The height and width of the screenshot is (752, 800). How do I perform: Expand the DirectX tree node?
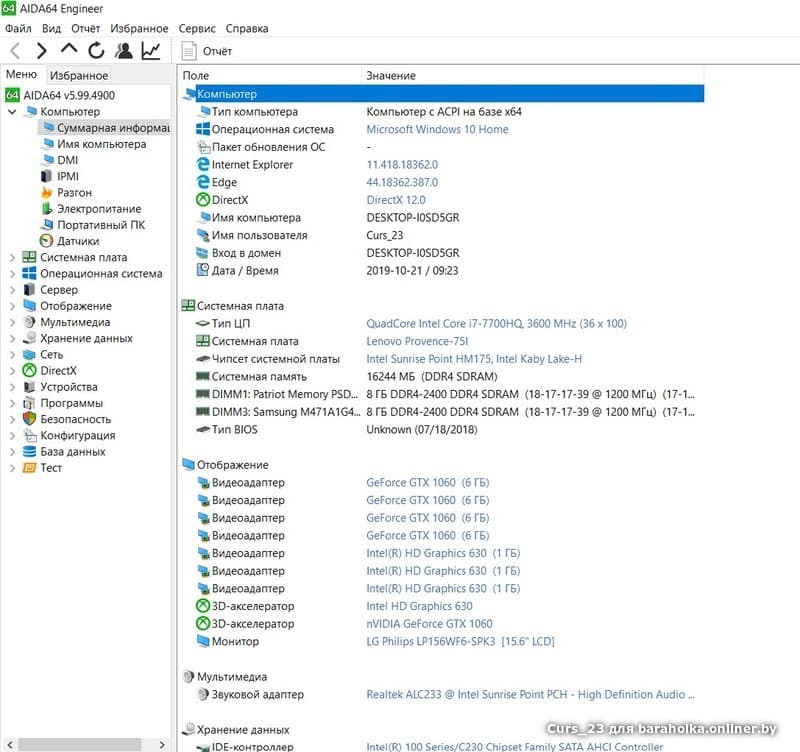point(12,371)
